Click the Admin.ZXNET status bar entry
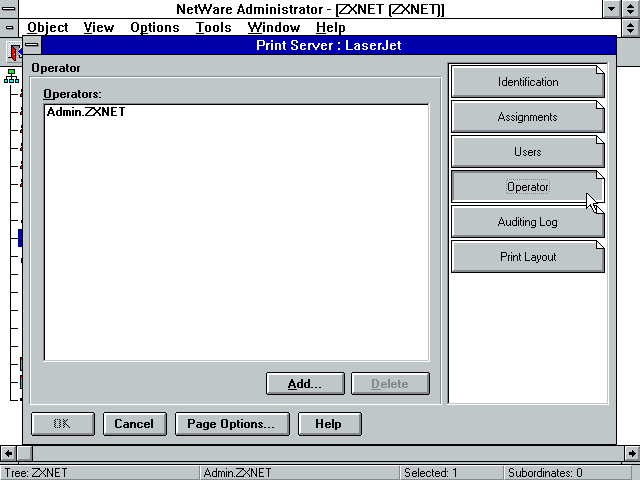Image resolution: width=640 pixels, height=480 pixels. pyautogui.click(x=300, y=473)
